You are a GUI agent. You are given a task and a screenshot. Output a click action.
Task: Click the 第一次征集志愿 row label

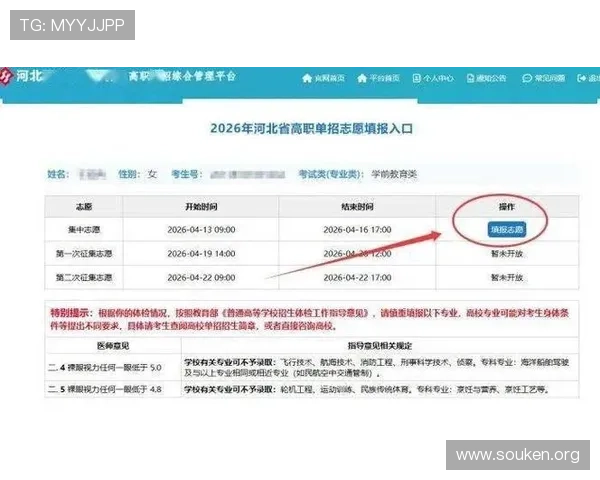[x=84, y=253]
